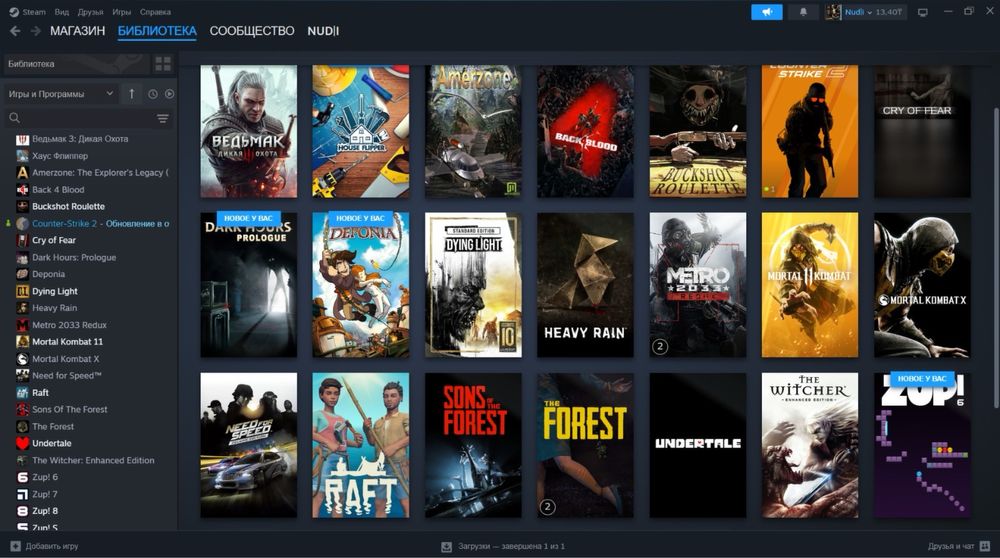Open friends chat icon at bottom right

[985, 546]
